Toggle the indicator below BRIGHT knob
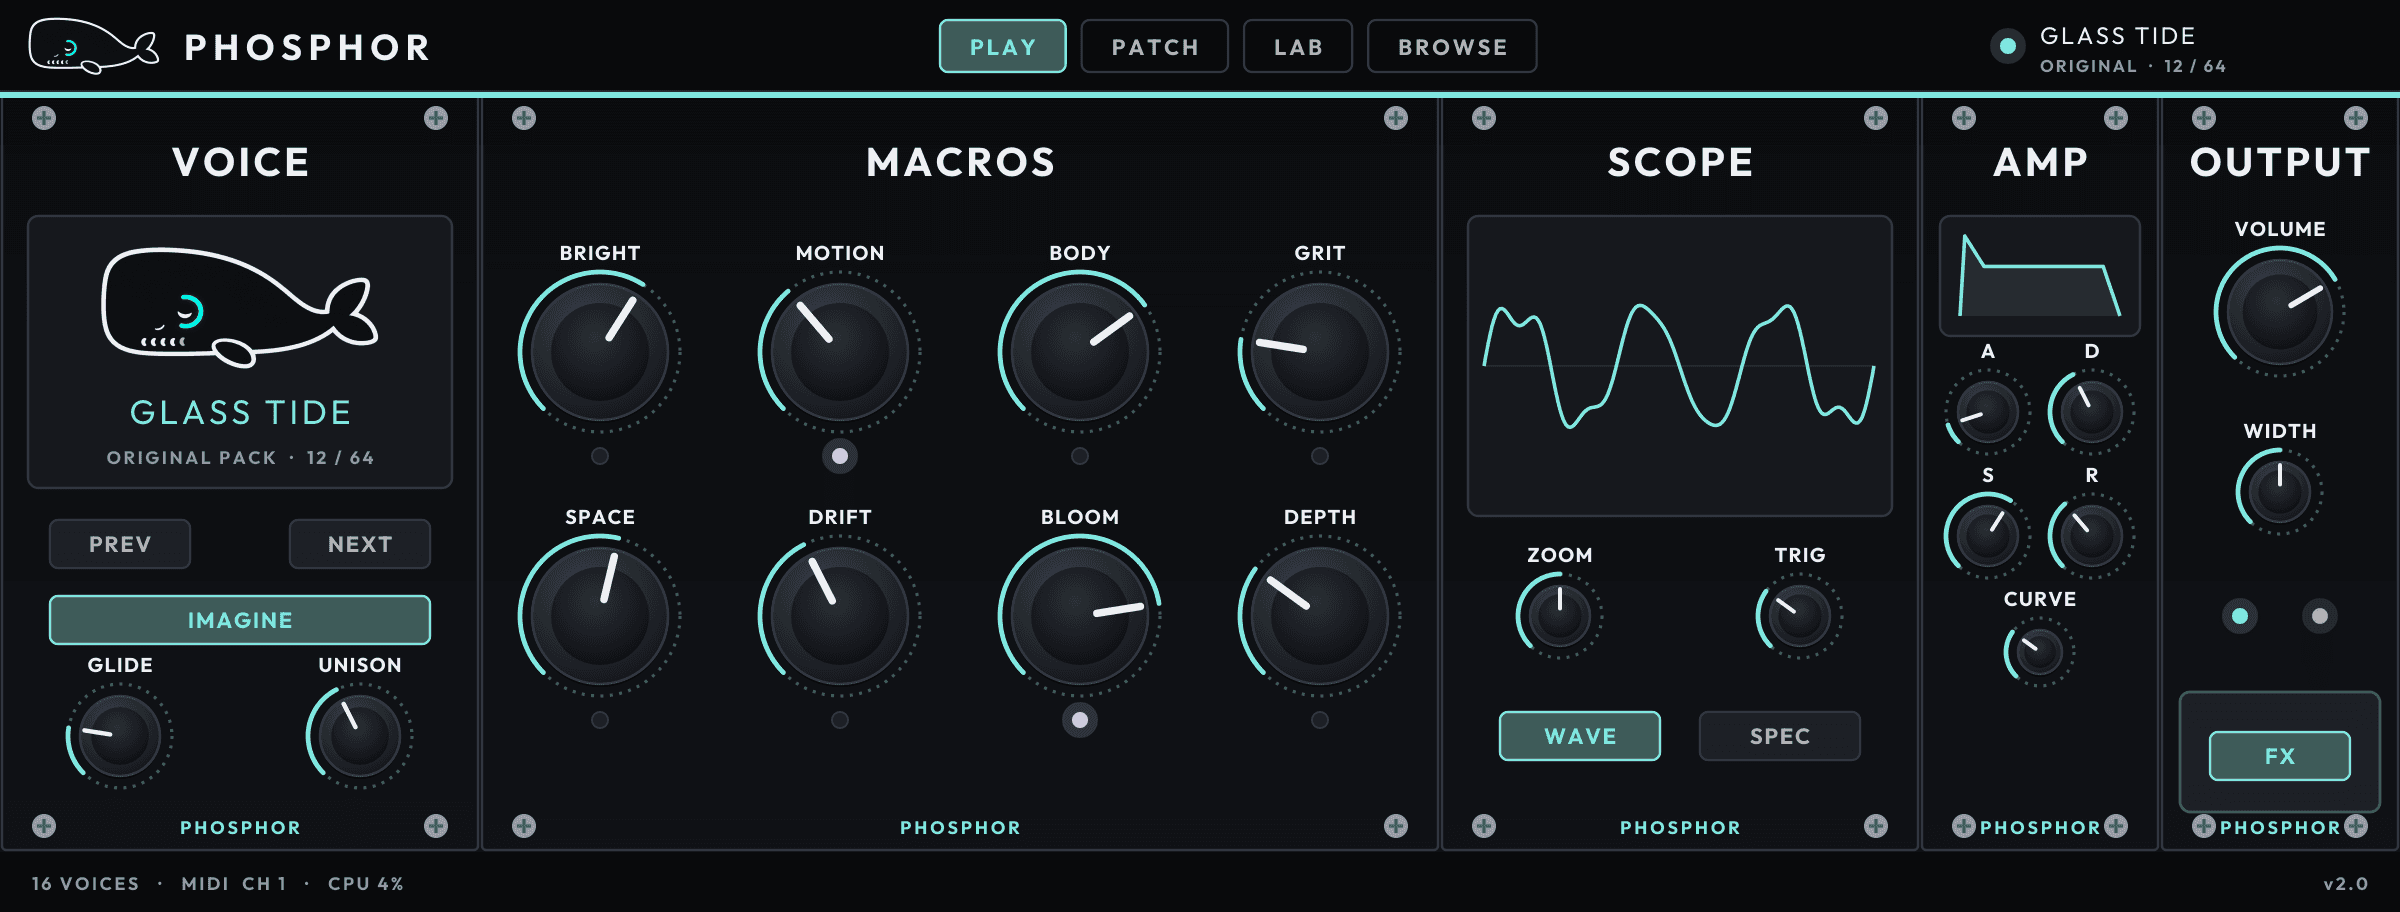Image resolution: width=2400 pixels, height=912 pixels. pos(600,456)
